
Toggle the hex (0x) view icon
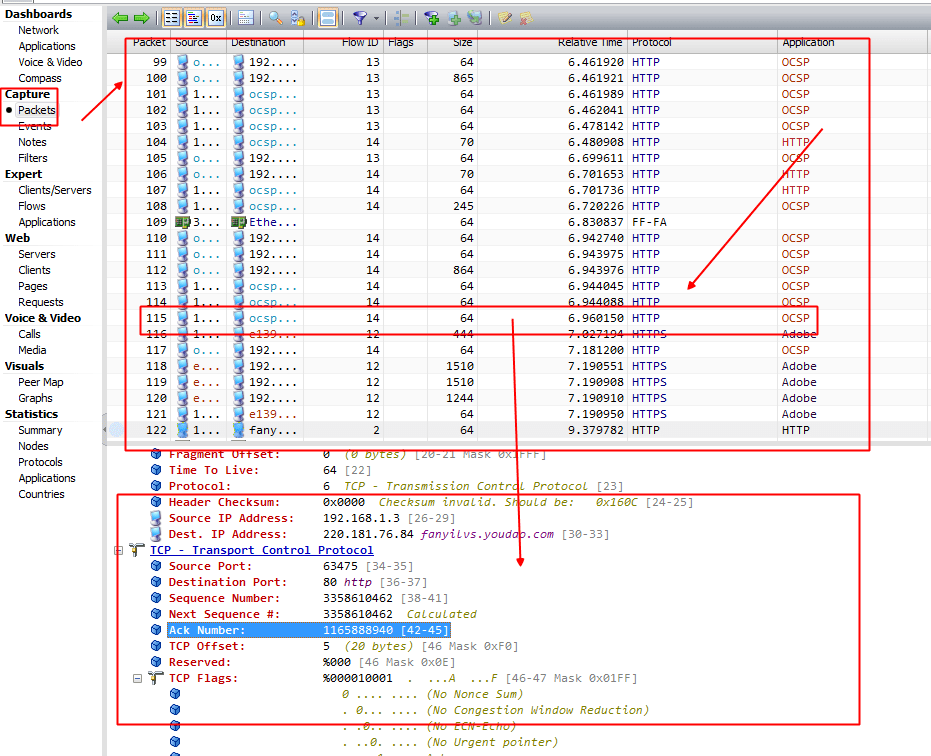216,18
